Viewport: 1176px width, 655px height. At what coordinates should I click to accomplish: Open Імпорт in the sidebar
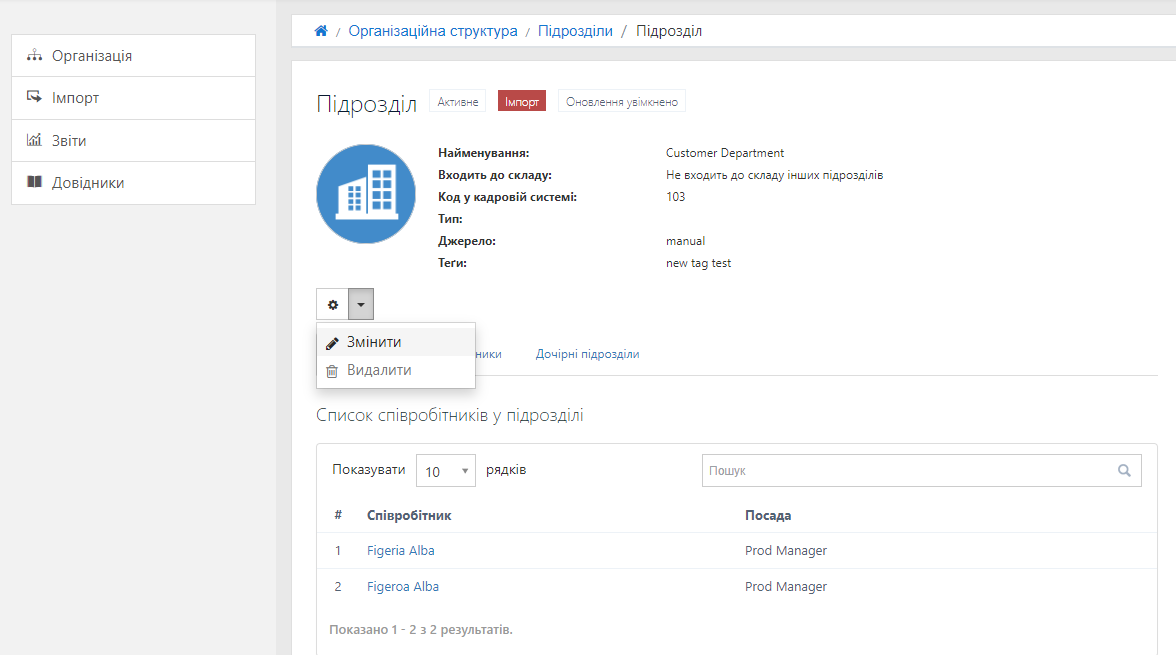coord(134,98)
